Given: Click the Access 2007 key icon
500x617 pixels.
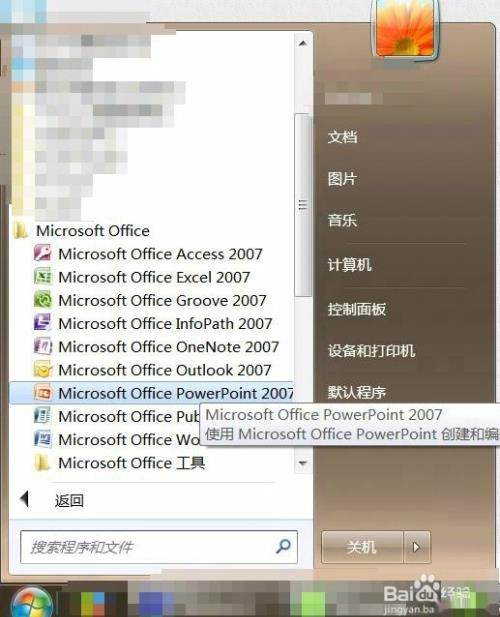Looking at the screenshot, I should 42,253.
